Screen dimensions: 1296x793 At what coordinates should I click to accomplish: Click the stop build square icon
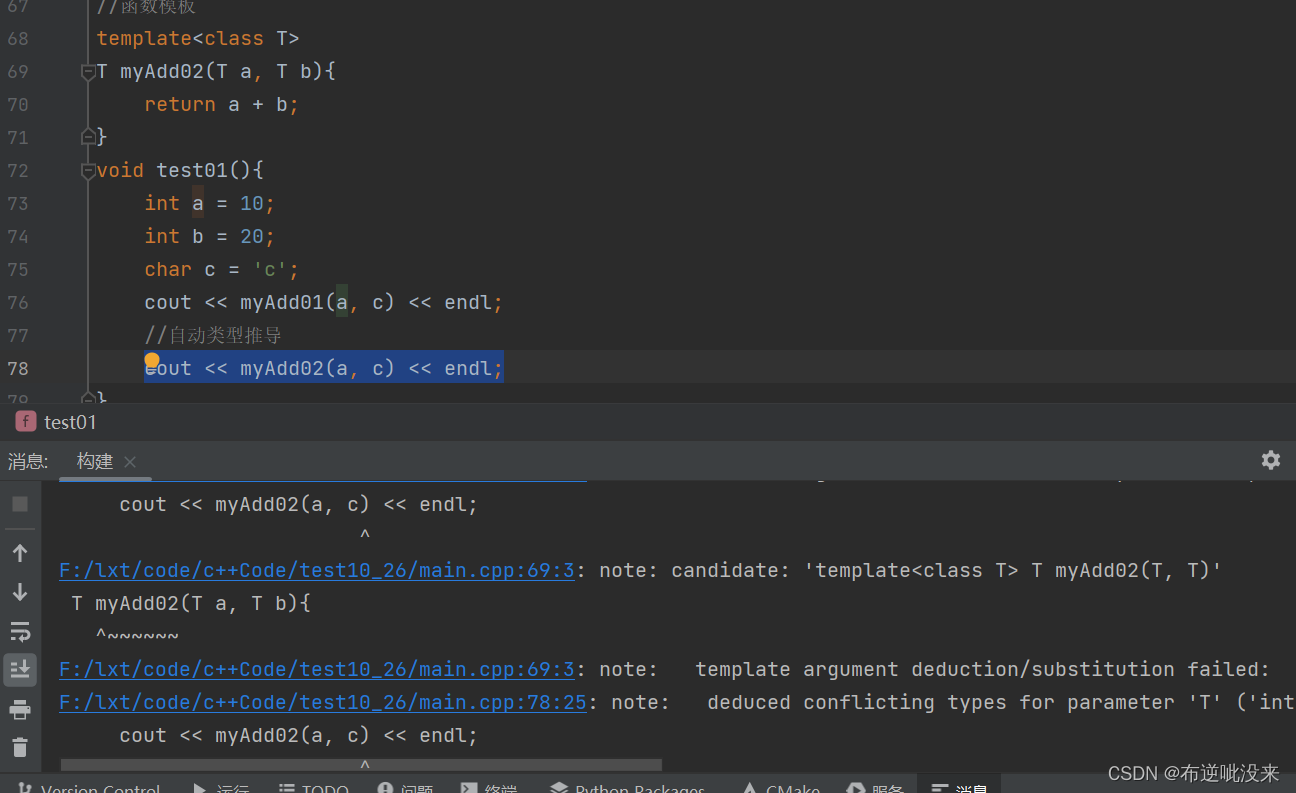click(x=20, y=504)
